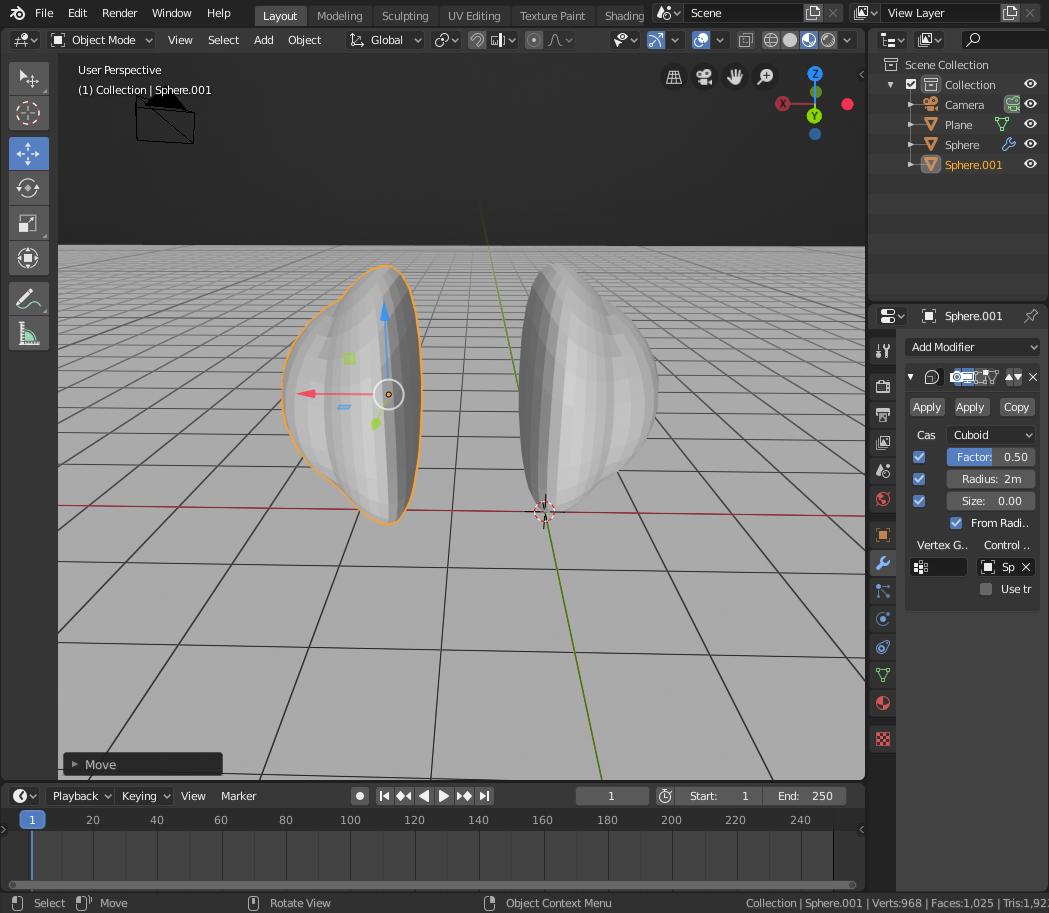Open the Modifiers wrench properties tab

pos(883,563)
